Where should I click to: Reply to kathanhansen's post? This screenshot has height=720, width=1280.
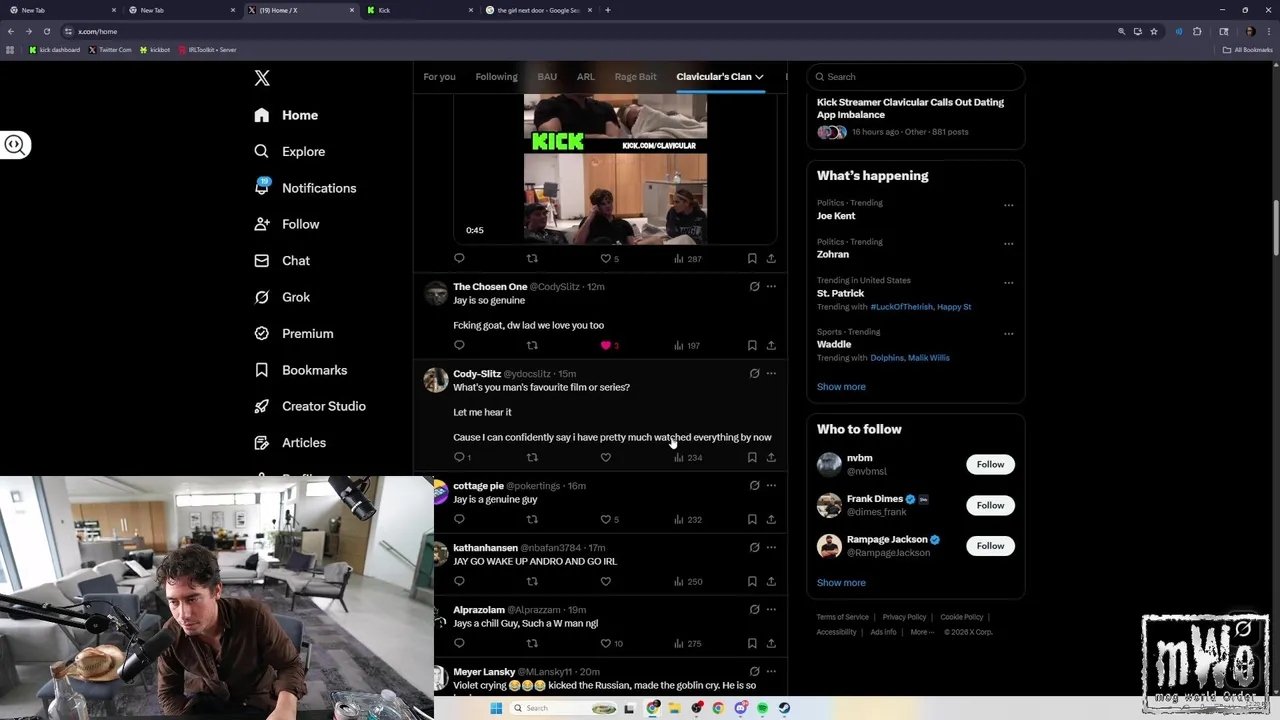click(459, 581)
